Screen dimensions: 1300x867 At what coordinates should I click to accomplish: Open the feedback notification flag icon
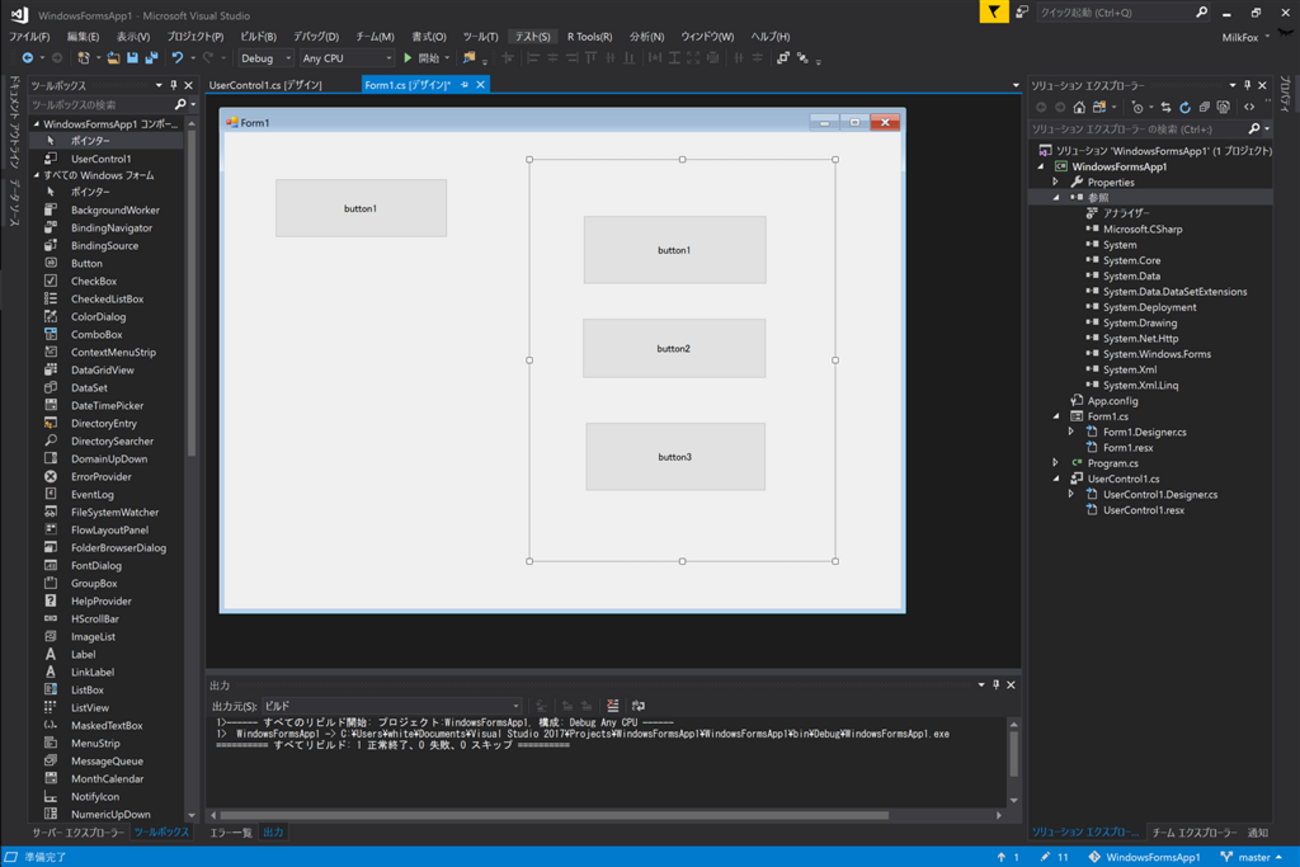coord(993,13)
